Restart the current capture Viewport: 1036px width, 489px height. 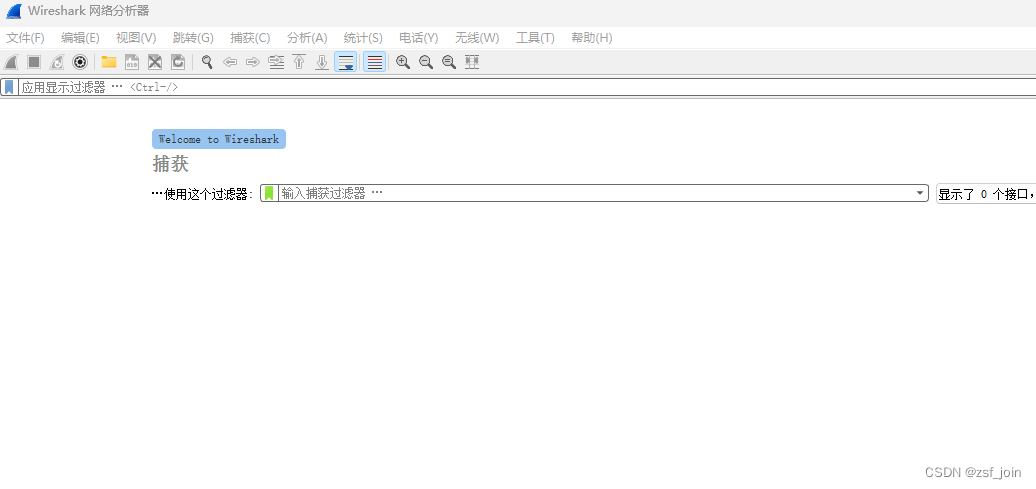[x=57, y=62]
